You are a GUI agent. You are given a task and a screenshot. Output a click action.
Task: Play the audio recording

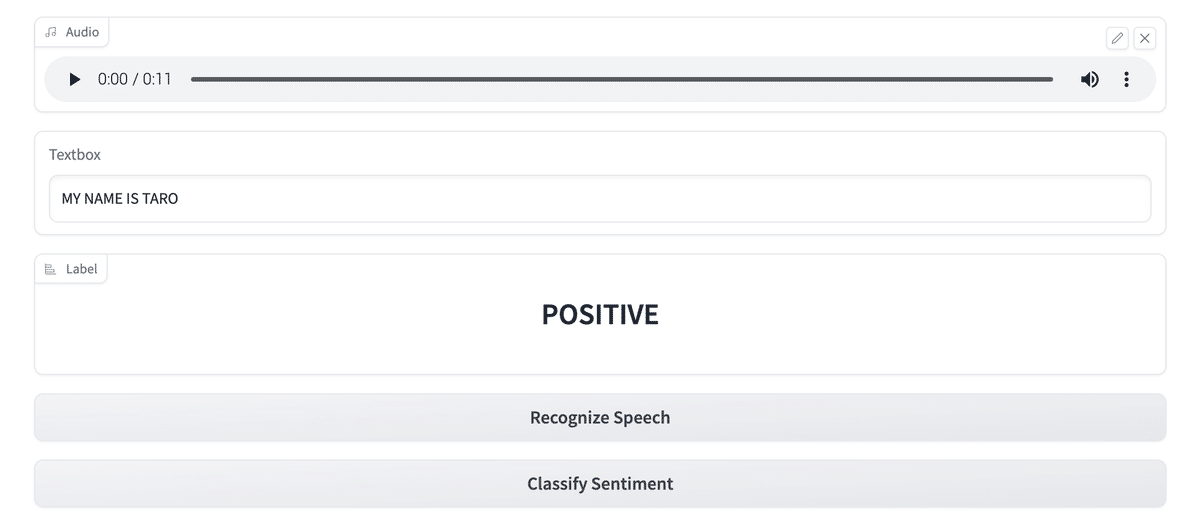[74, 79]
